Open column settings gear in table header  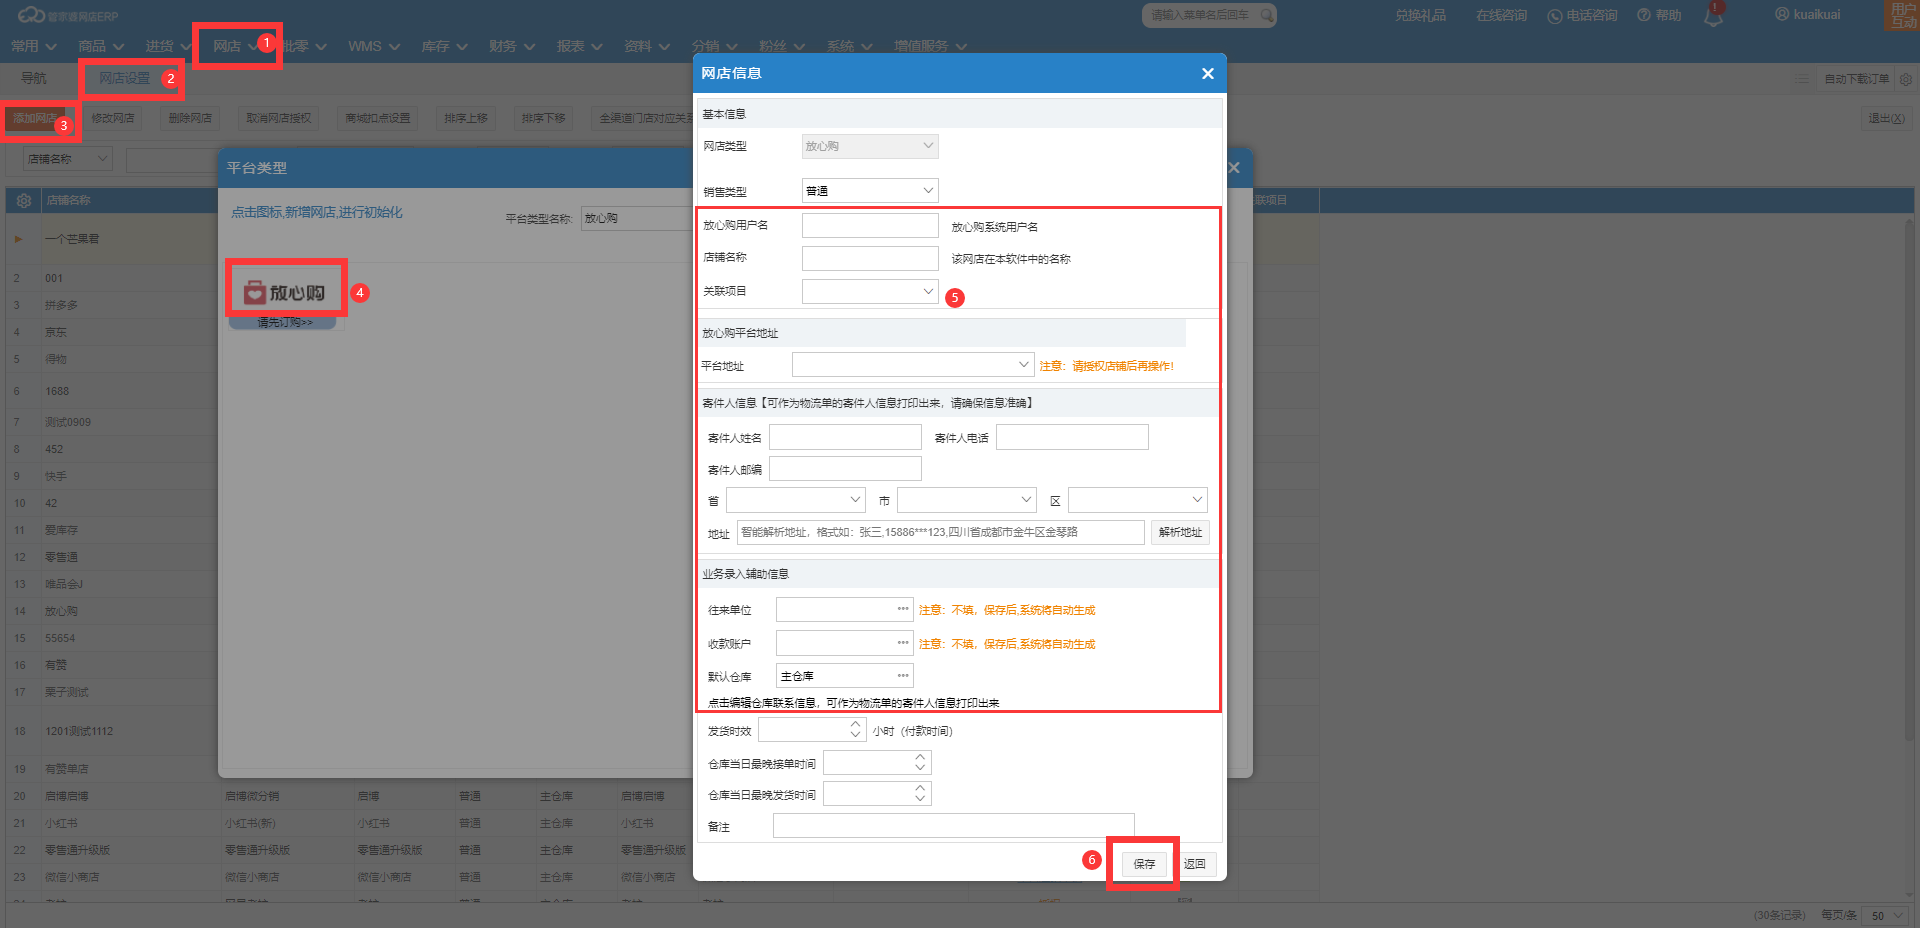pos(24,200)
